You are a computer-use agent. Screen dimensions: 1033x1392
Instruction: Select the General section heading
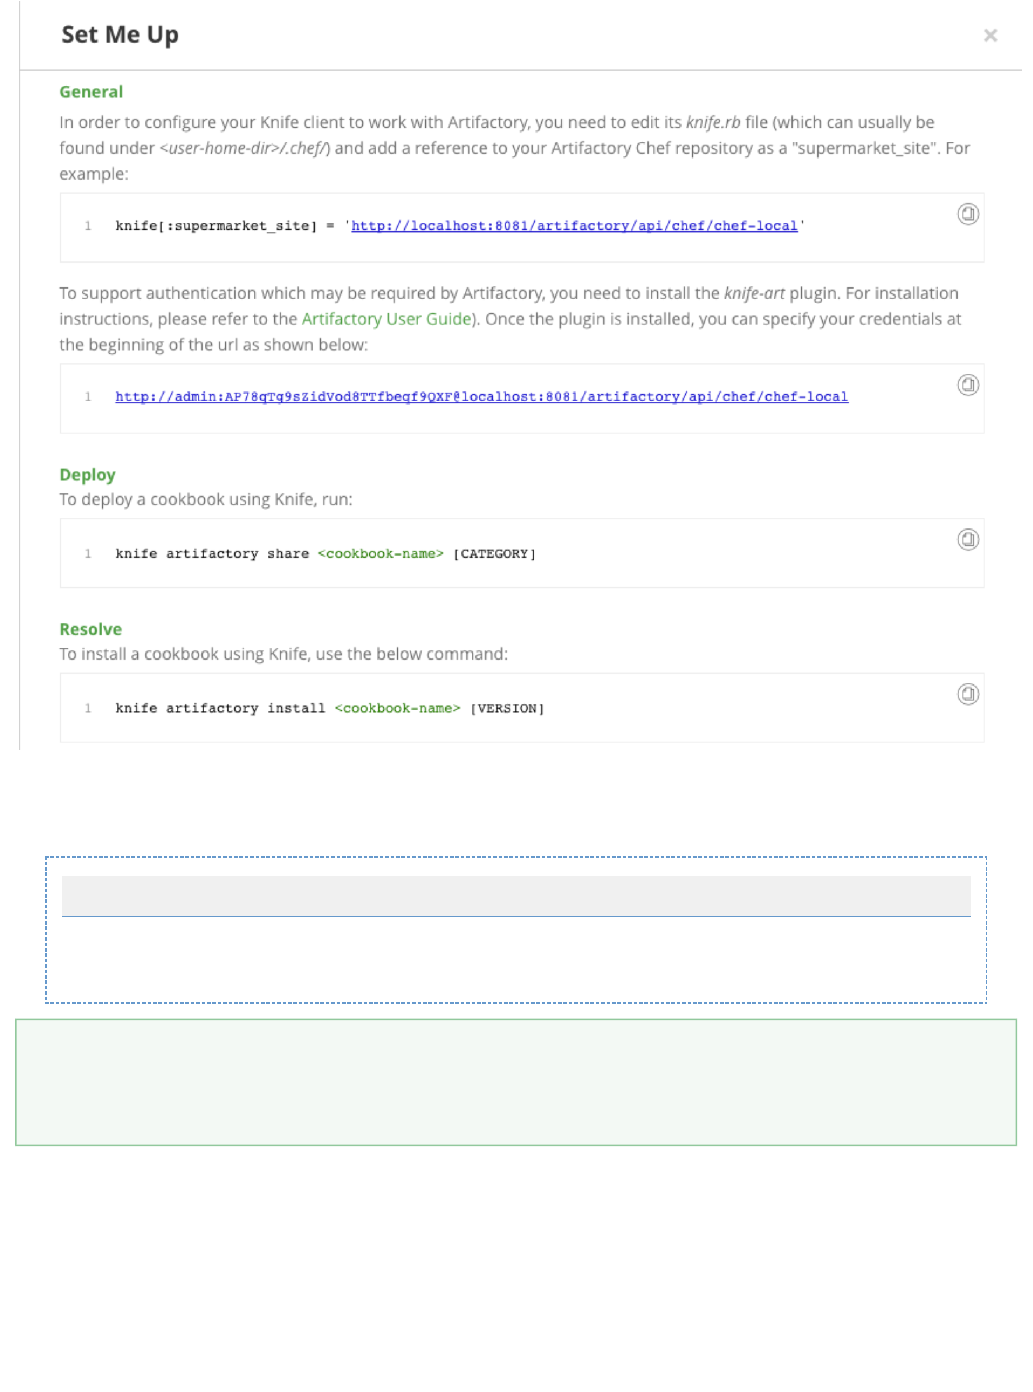[x=91, y=92]
